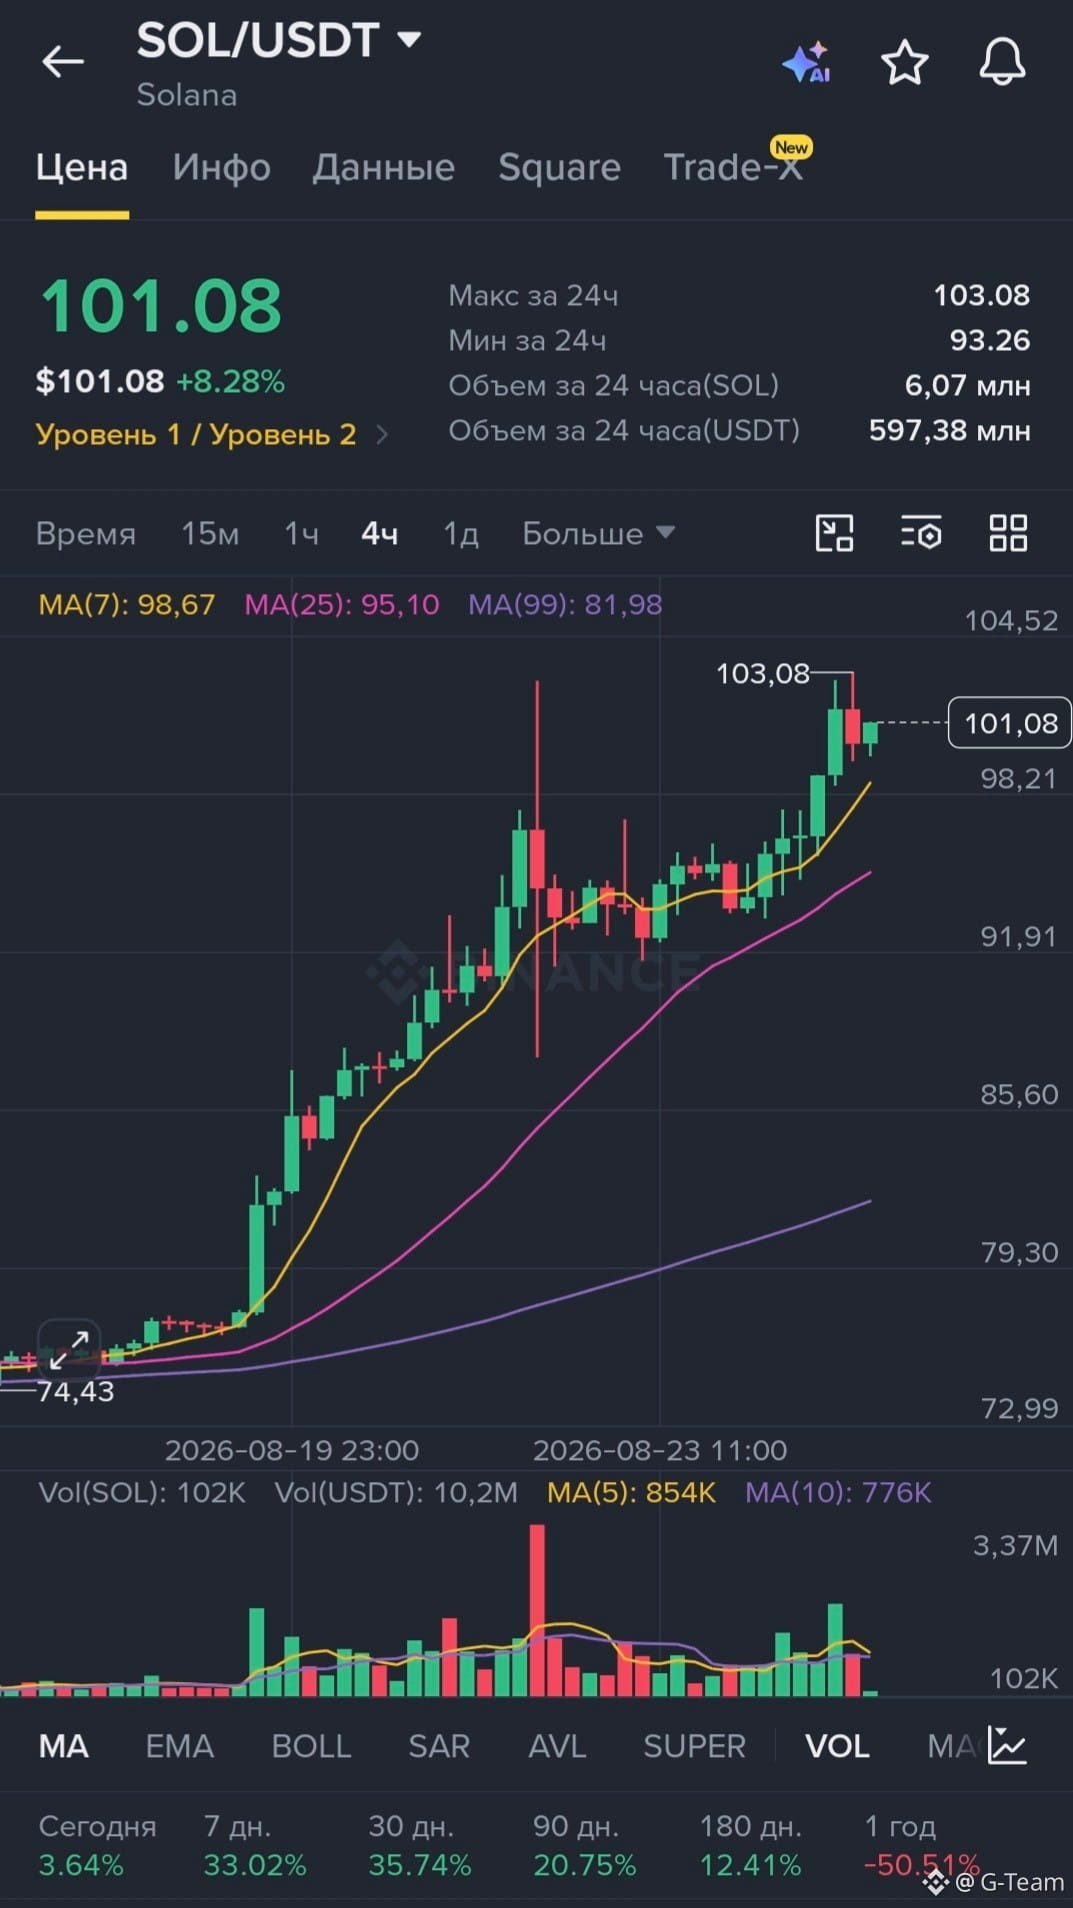Open Уровень 1 / Уровень 2 details
1073x1908 pixels.
[211, 434]
